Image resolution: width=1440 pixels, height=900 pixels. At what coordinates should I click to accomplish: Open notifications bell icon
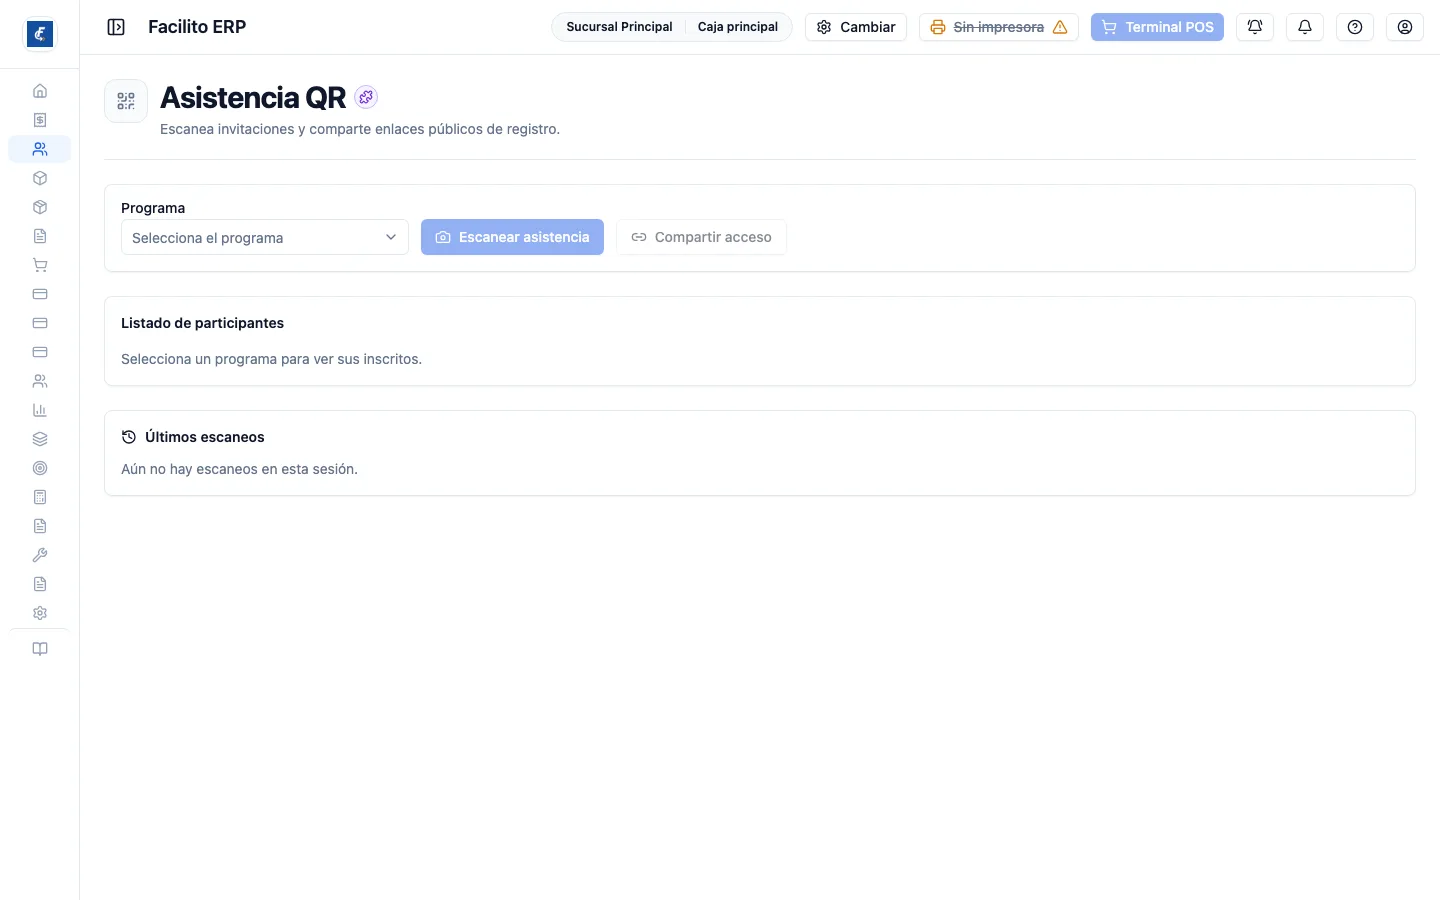(x=1305, y=27)
